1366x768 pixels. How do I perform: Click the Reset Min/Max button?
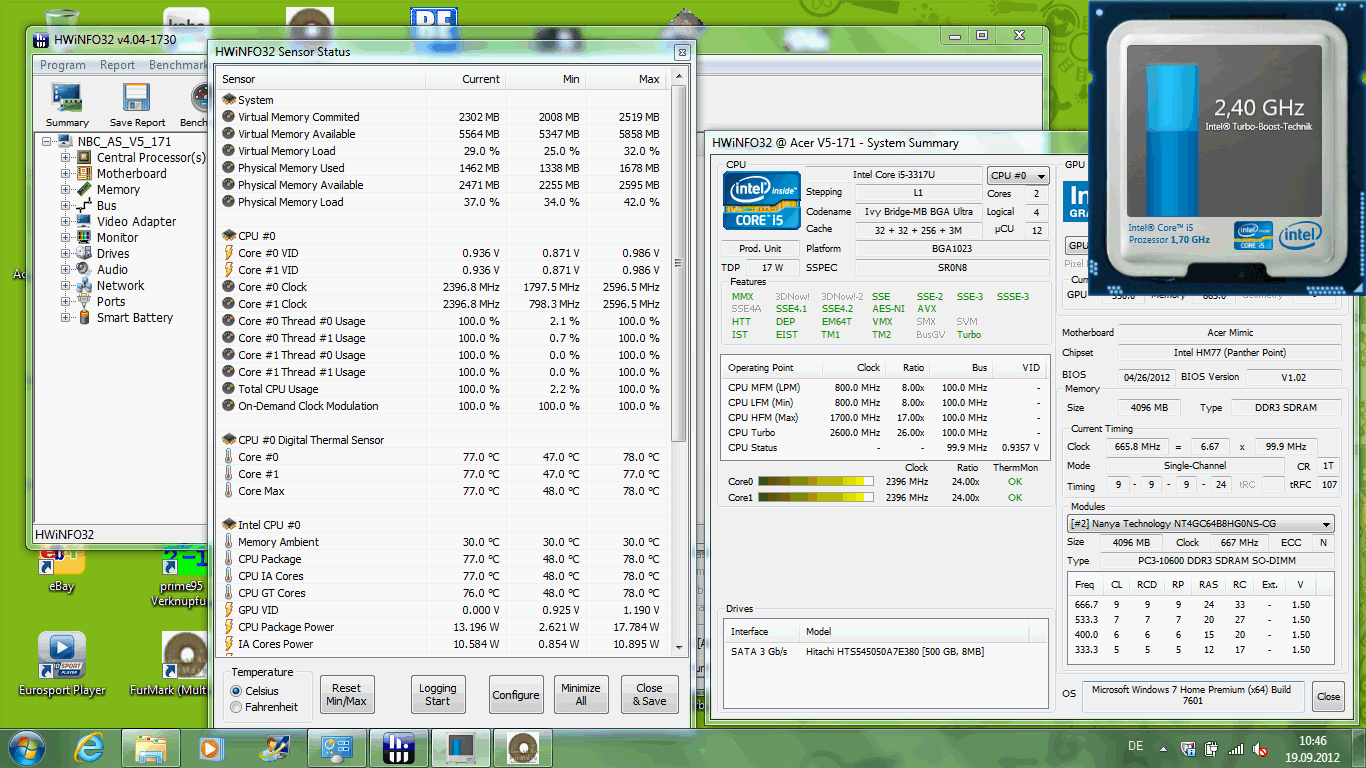pos(347,695)
